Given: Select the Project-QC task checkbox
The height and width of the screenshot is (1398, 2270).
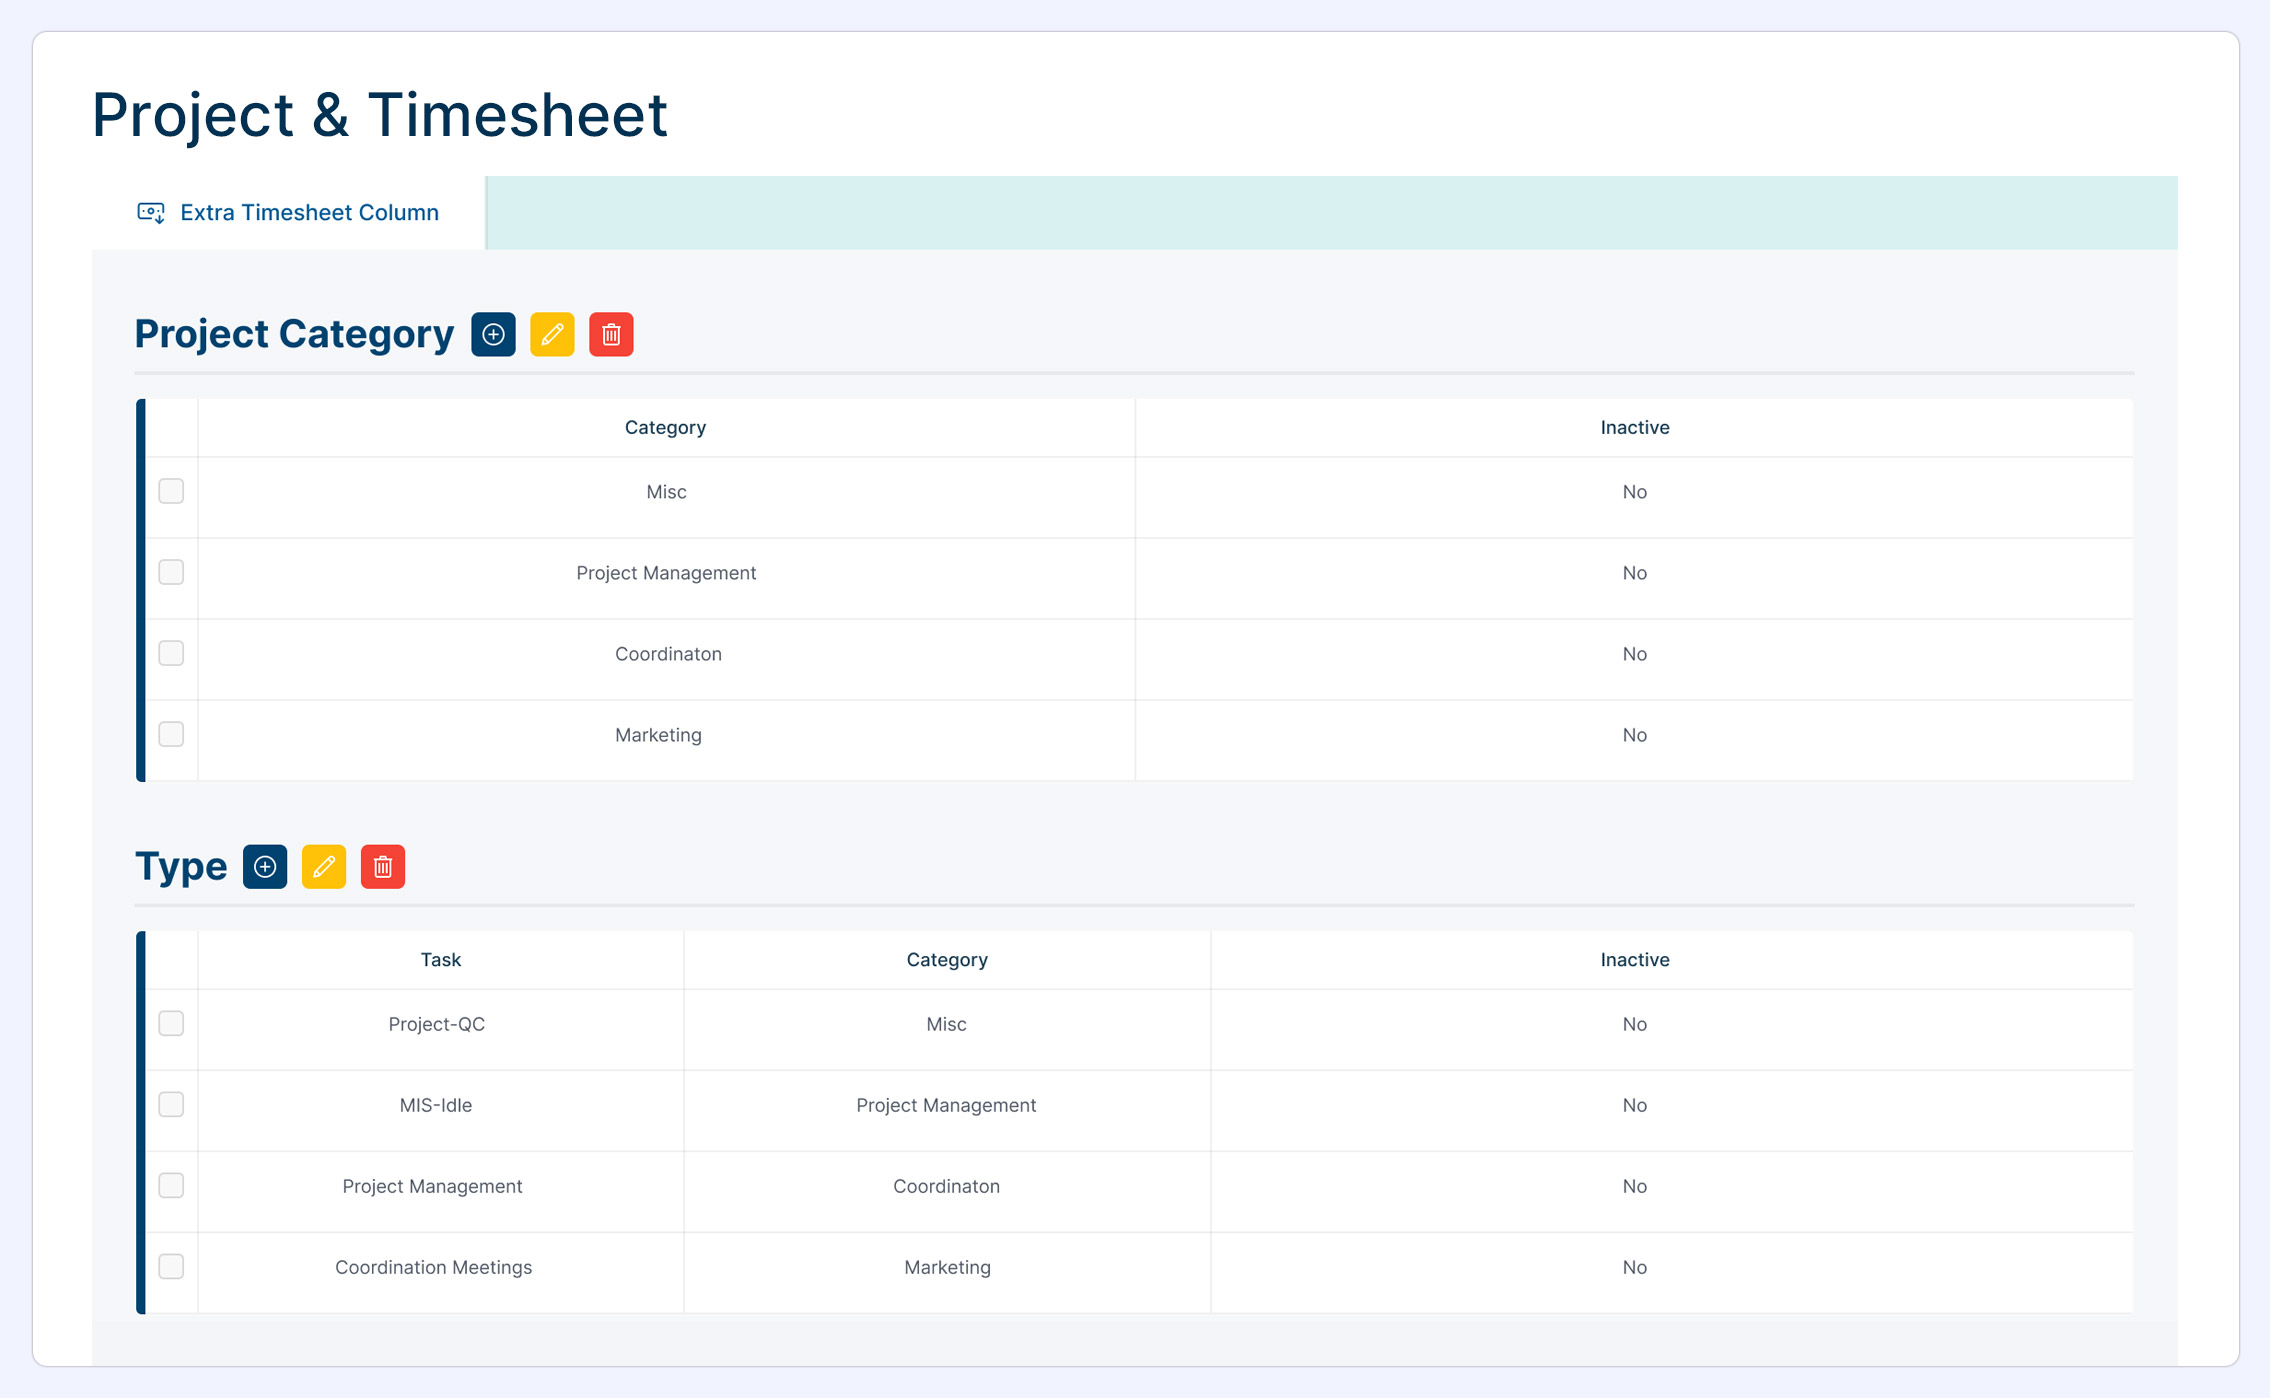Looking at the screenshot, I should 171,1023.
